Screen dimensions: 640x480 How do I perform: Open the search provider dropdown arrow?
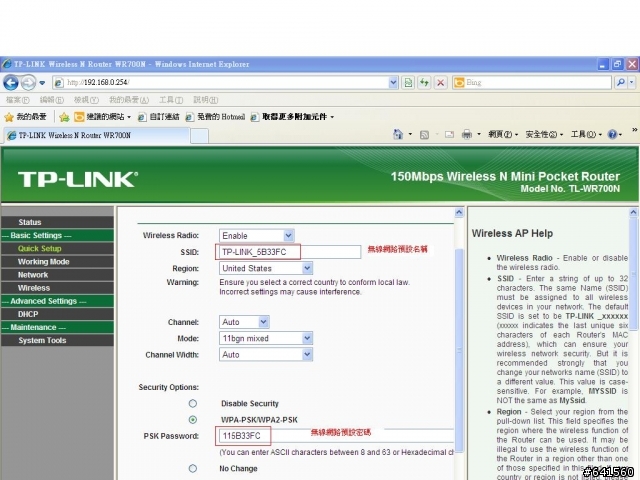coord(631,82)
